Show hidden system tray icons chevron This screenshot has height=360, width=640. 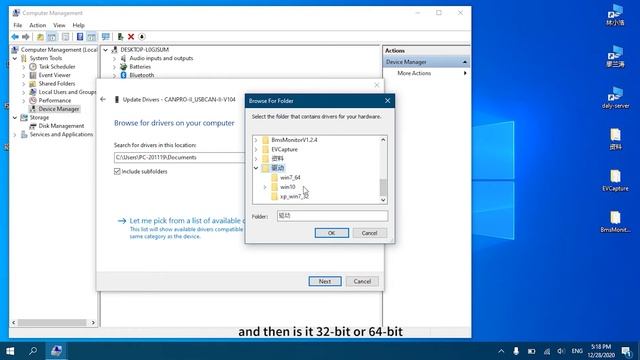click(501, 351)
